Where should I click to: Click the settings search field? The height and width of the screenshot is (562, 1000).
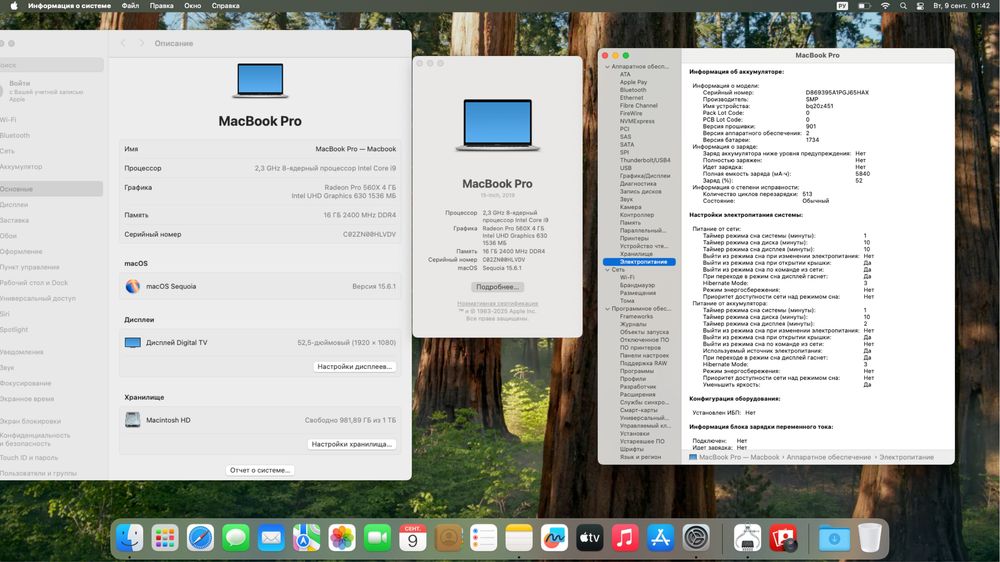tap(51, 65)
